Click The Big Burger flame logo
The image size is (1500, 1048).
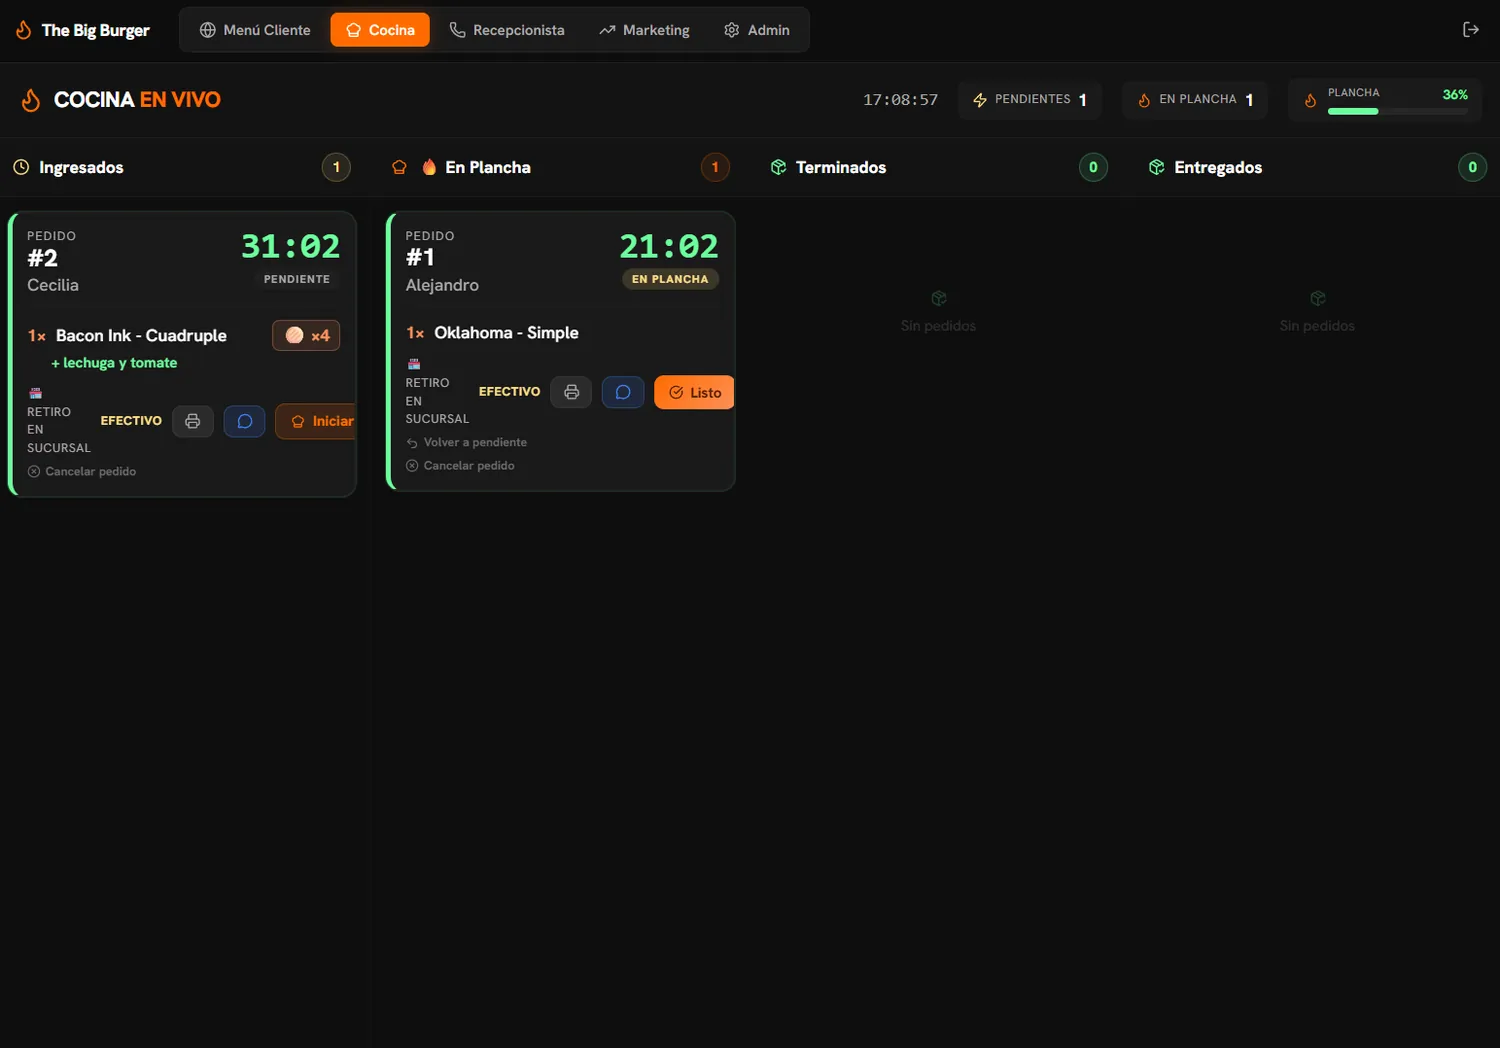click(24, 30)
